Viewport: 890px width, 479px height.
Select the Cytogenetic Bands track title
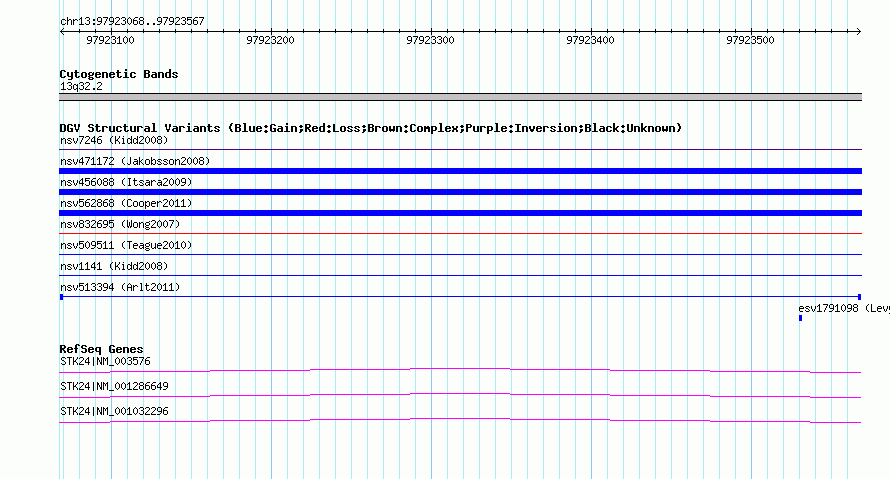119,74
